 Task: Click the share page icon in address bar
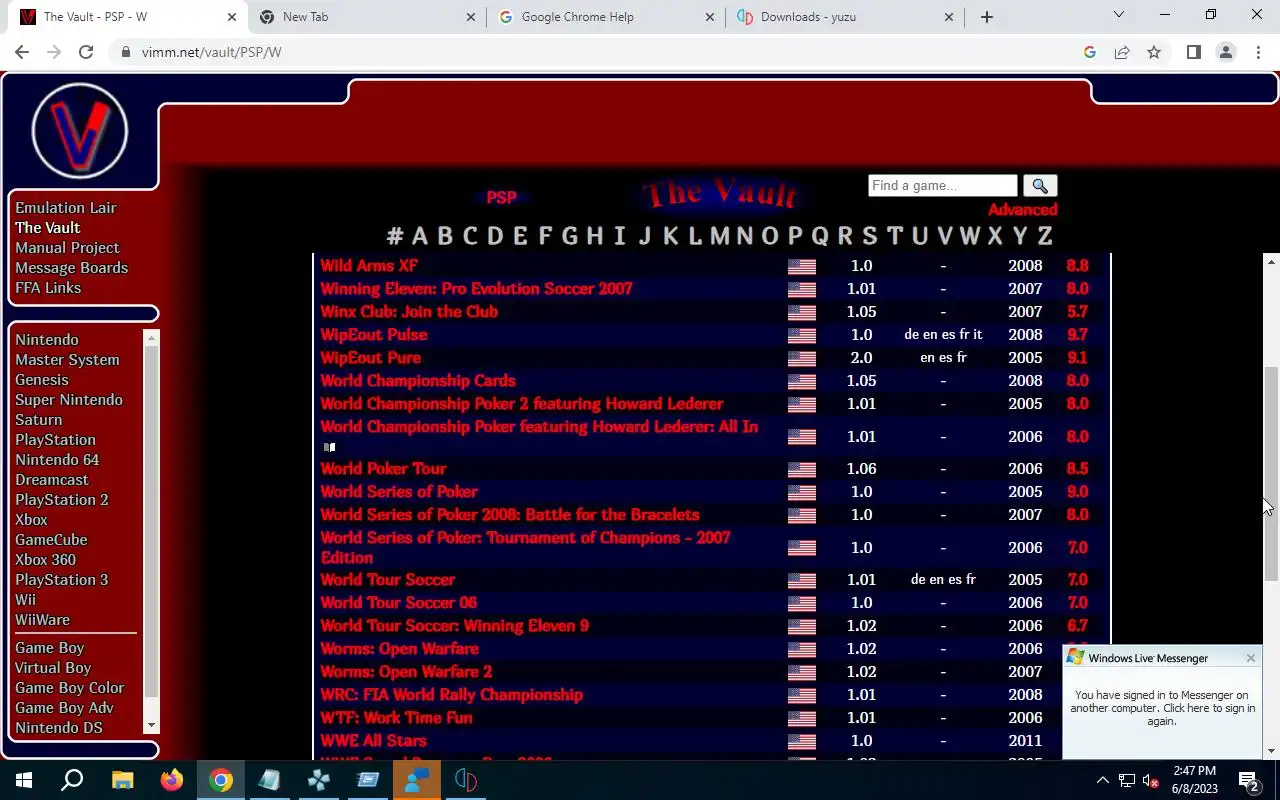[x=1122, y=52]
